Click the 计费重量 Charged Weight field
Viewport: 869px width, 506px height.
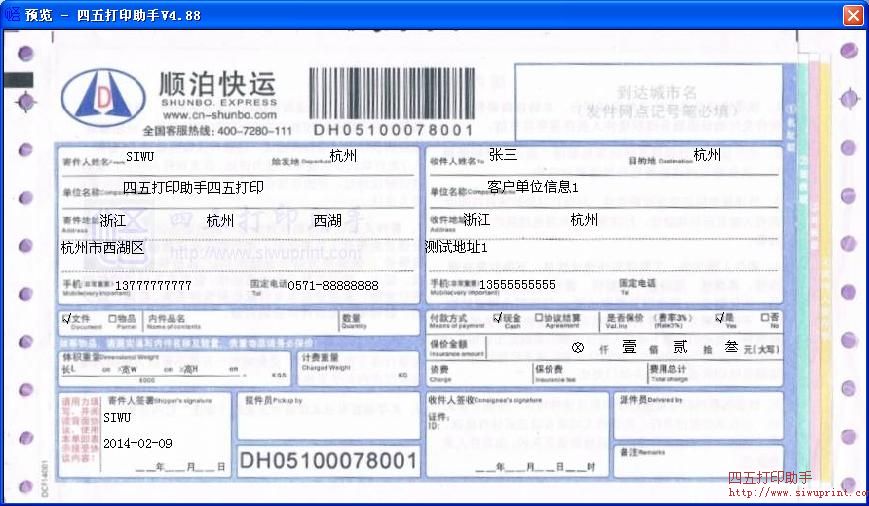(x=358, y=367)
